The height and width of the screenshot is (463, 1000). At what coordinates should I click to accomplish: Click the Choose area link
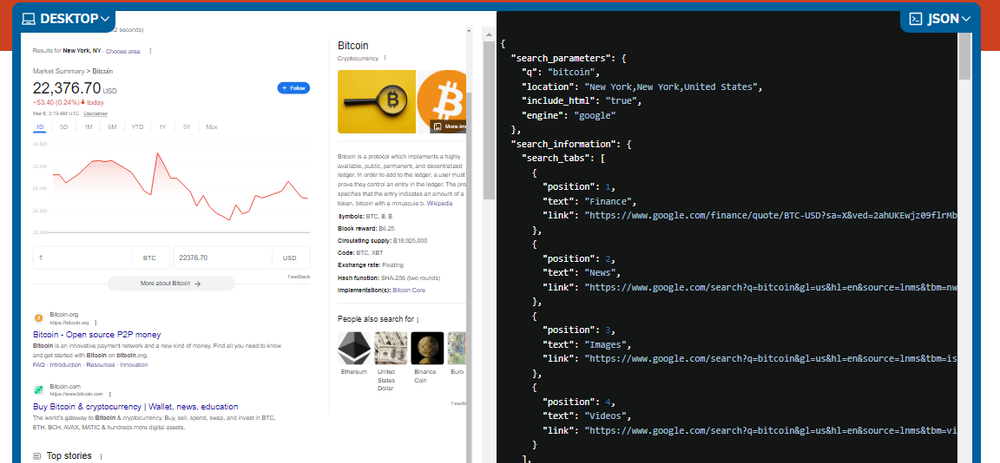pos(123,51)
